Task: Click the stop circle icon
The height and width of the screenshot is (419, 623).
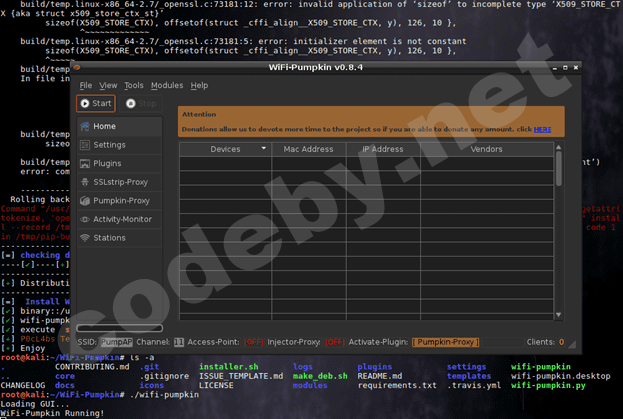Action: (x=131, y=103)
